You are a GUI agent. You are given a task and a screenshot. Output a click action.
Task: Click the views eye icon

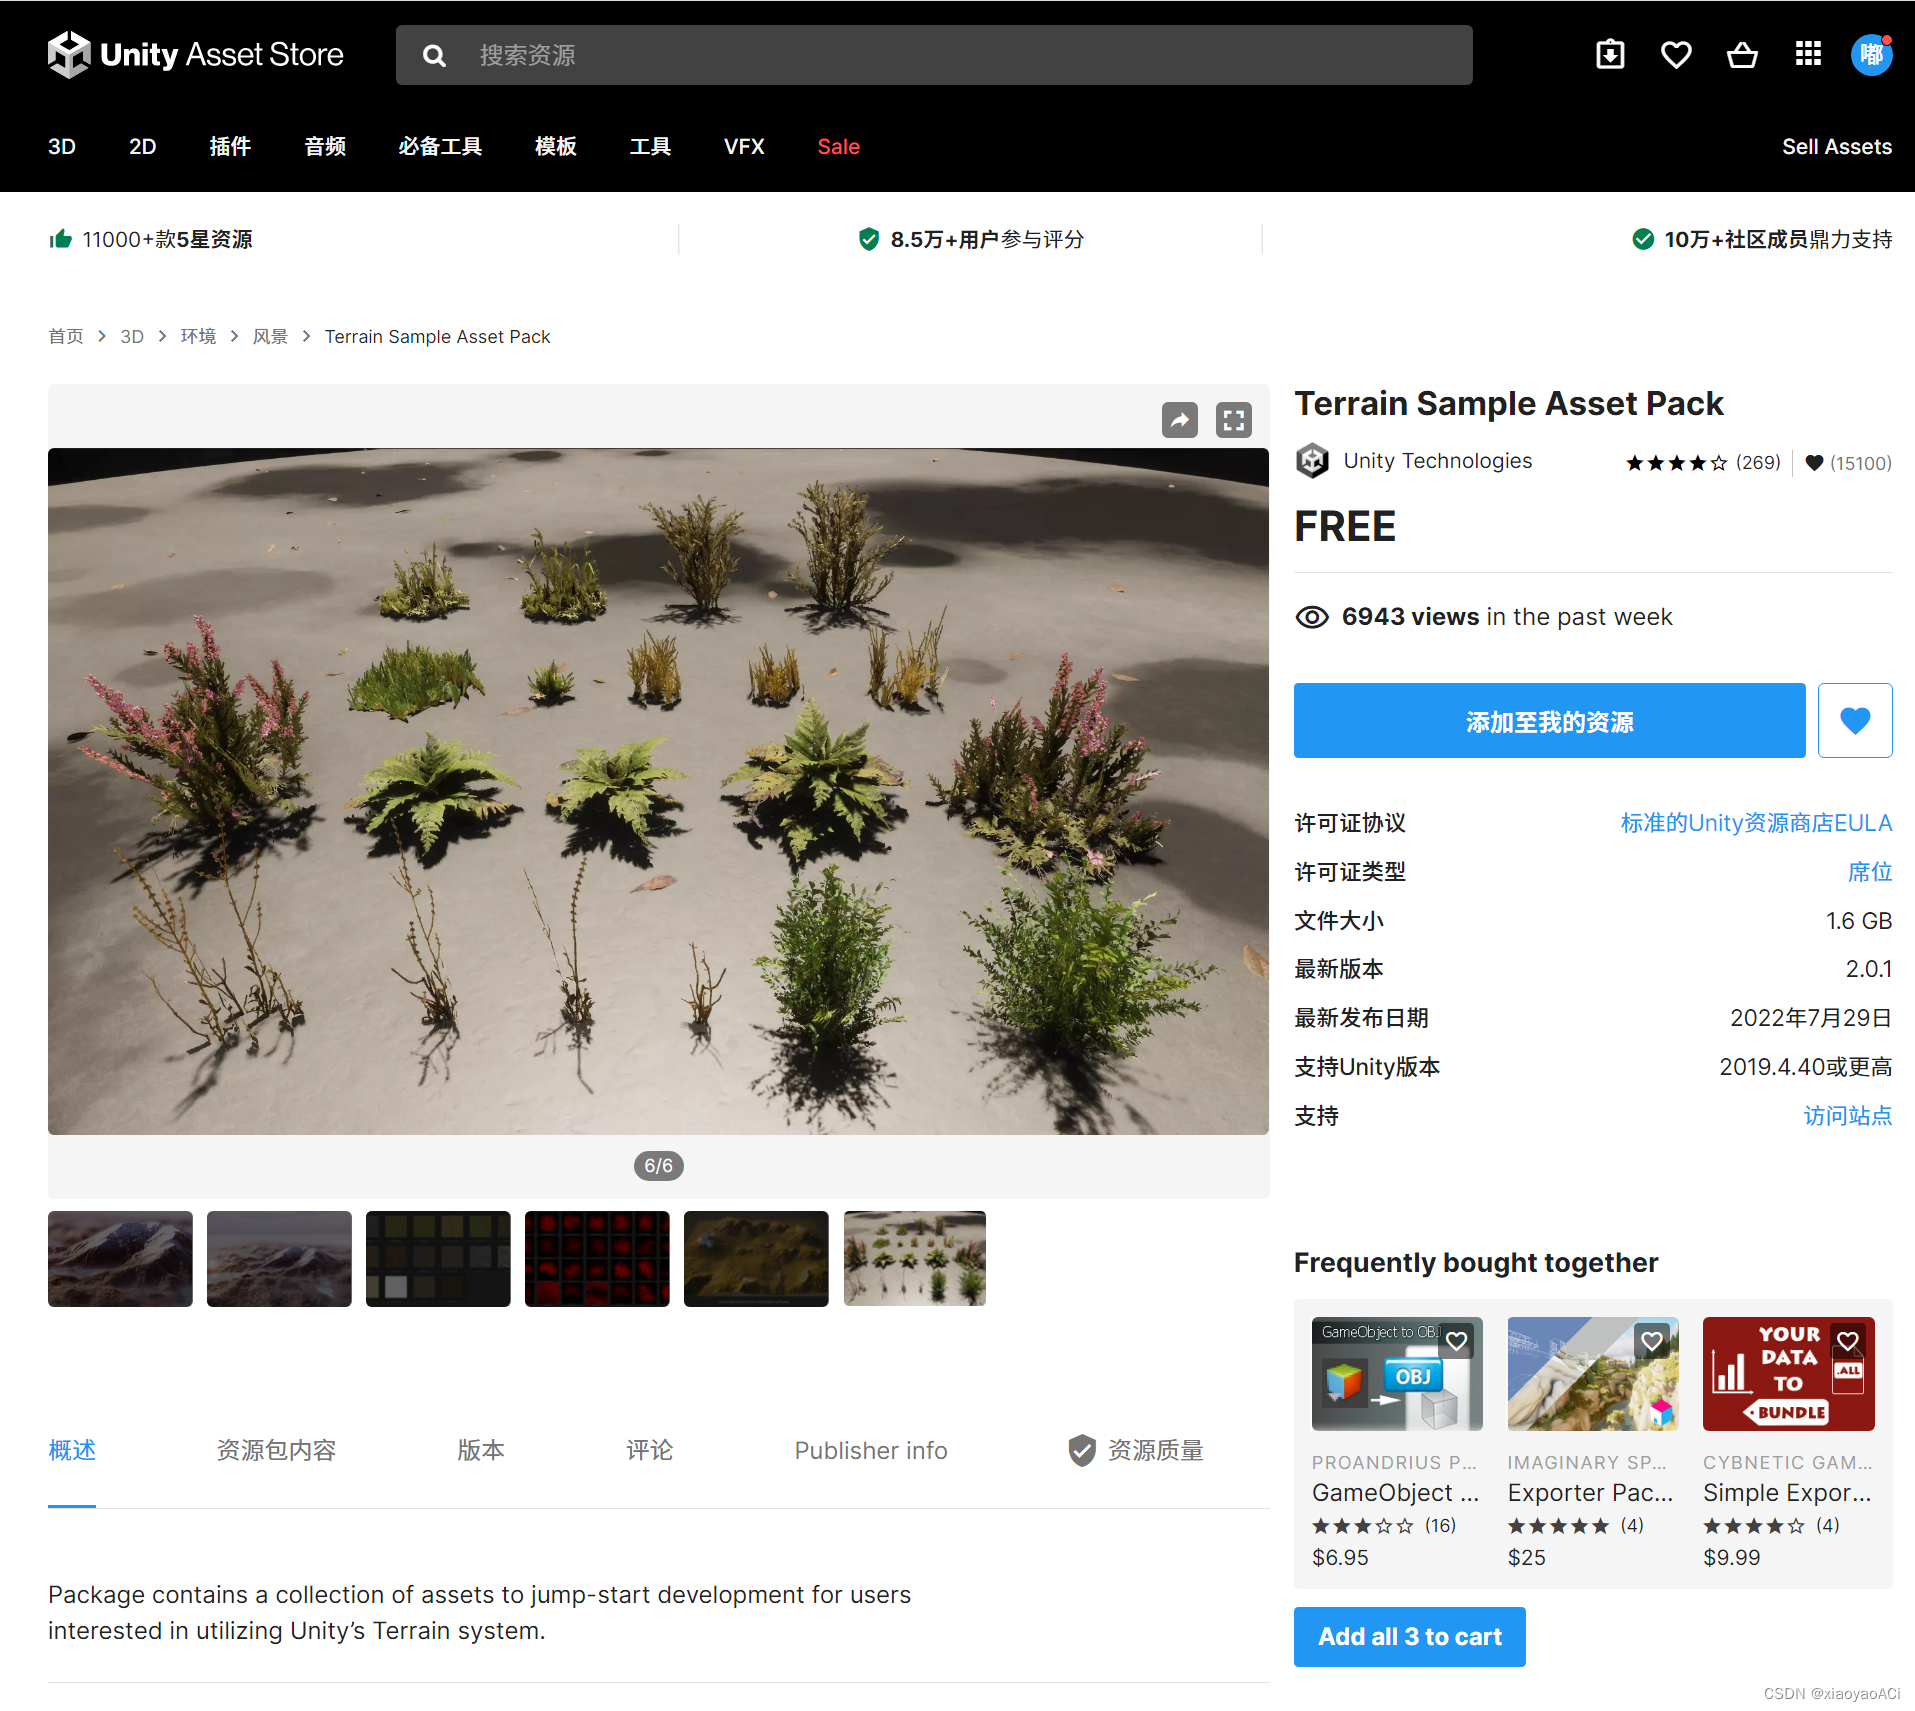click(x=1312, y=617)
